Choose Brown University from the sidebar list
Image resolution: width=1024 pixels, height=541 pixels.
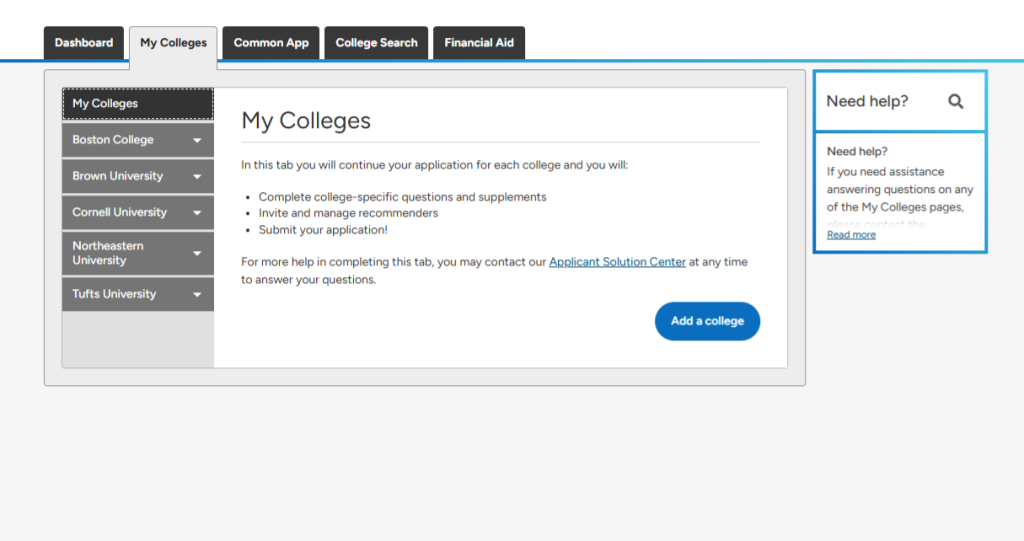click(x=117, y=176)
